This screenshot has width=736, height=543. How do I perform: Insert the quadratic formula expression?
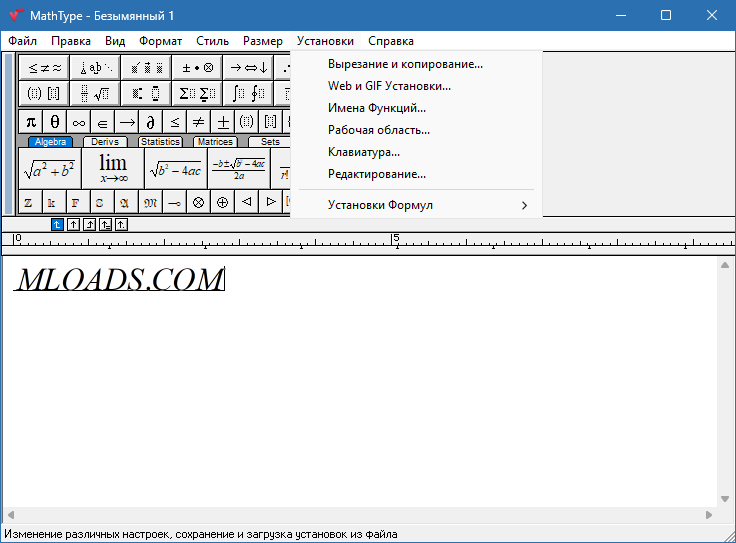click(239, 168)
